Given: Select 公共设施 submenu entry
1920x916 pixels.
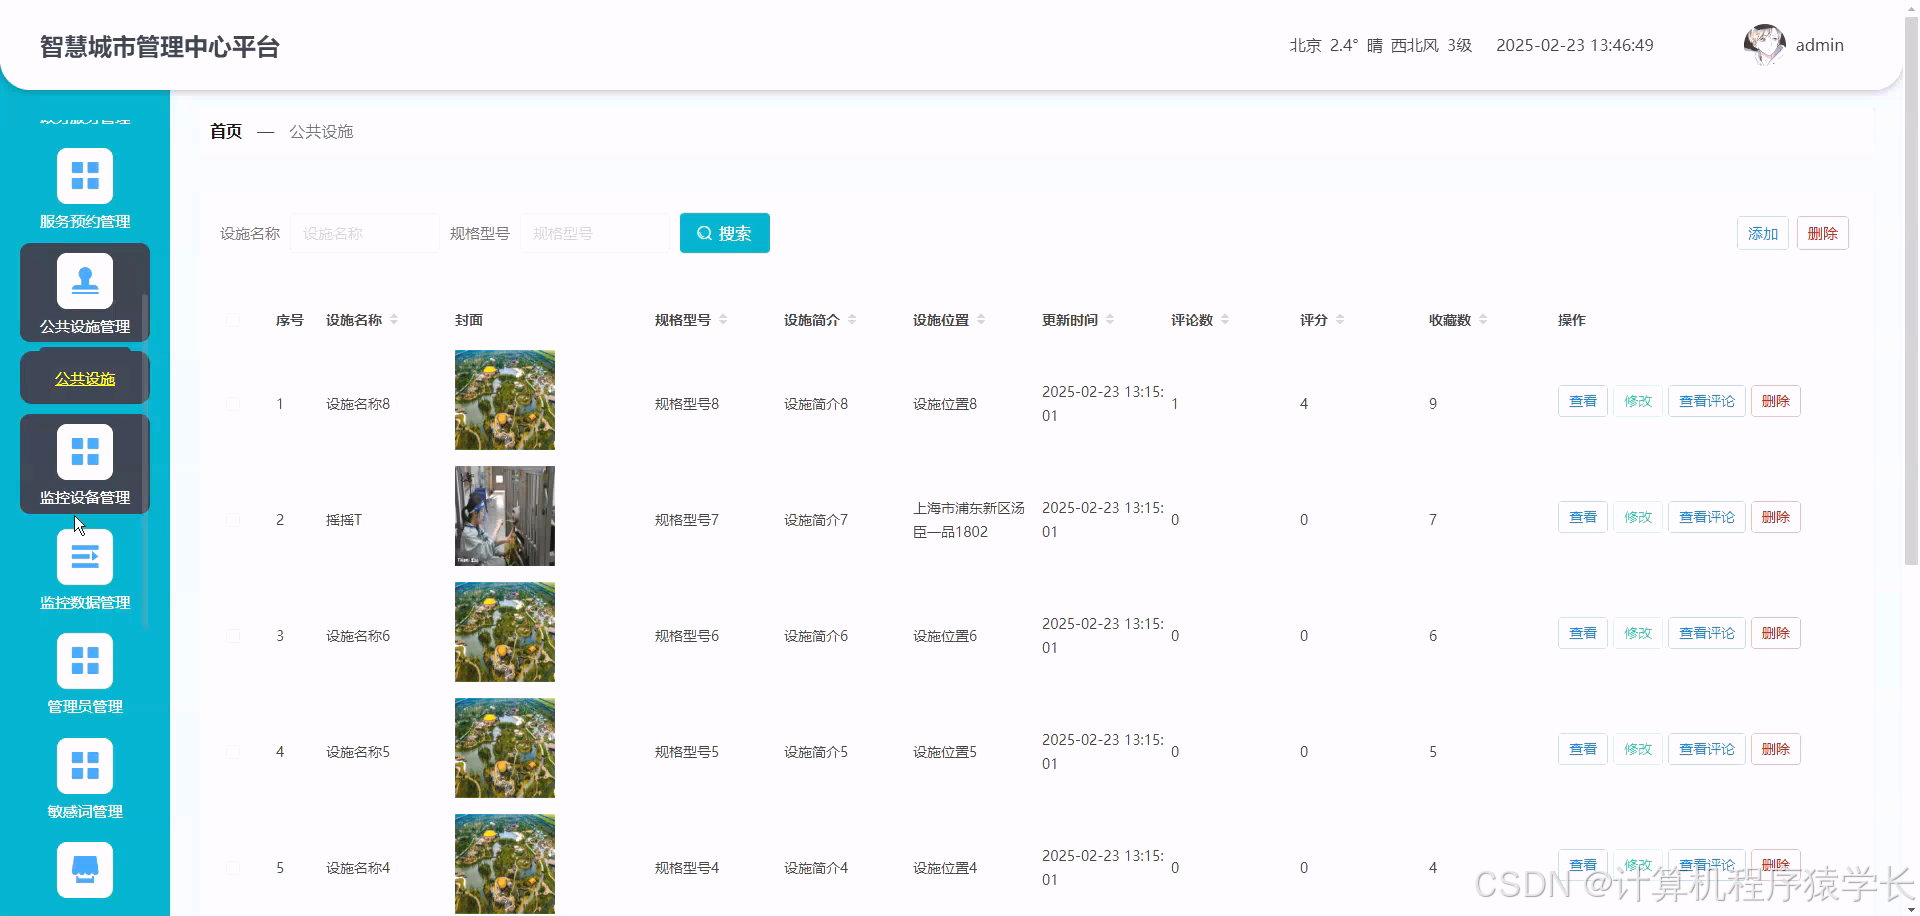Looking at the screenshot, I should pyautogui.click(x=84, y=377).
